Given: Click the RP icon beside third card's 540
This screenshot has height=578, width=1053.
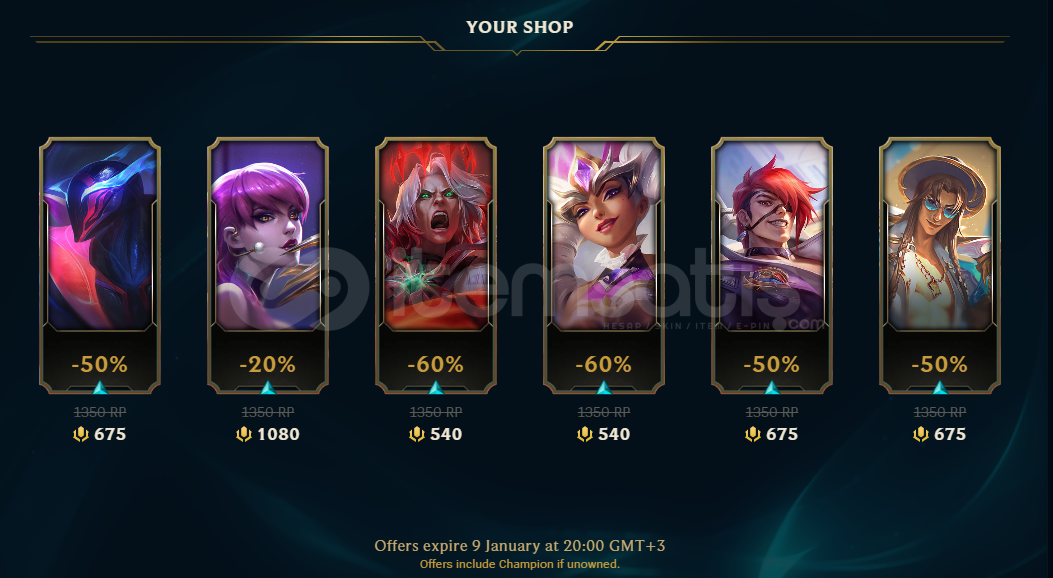Looking at the screenshot, I should tap(416, 434).
